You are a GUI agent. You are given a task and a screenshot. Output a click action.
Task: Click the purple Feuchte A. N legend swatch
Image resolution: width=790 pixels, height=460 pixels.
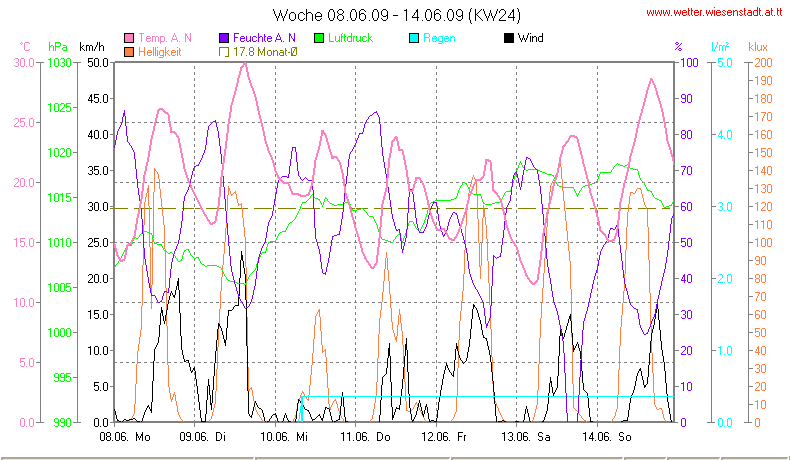pos(224,38)
